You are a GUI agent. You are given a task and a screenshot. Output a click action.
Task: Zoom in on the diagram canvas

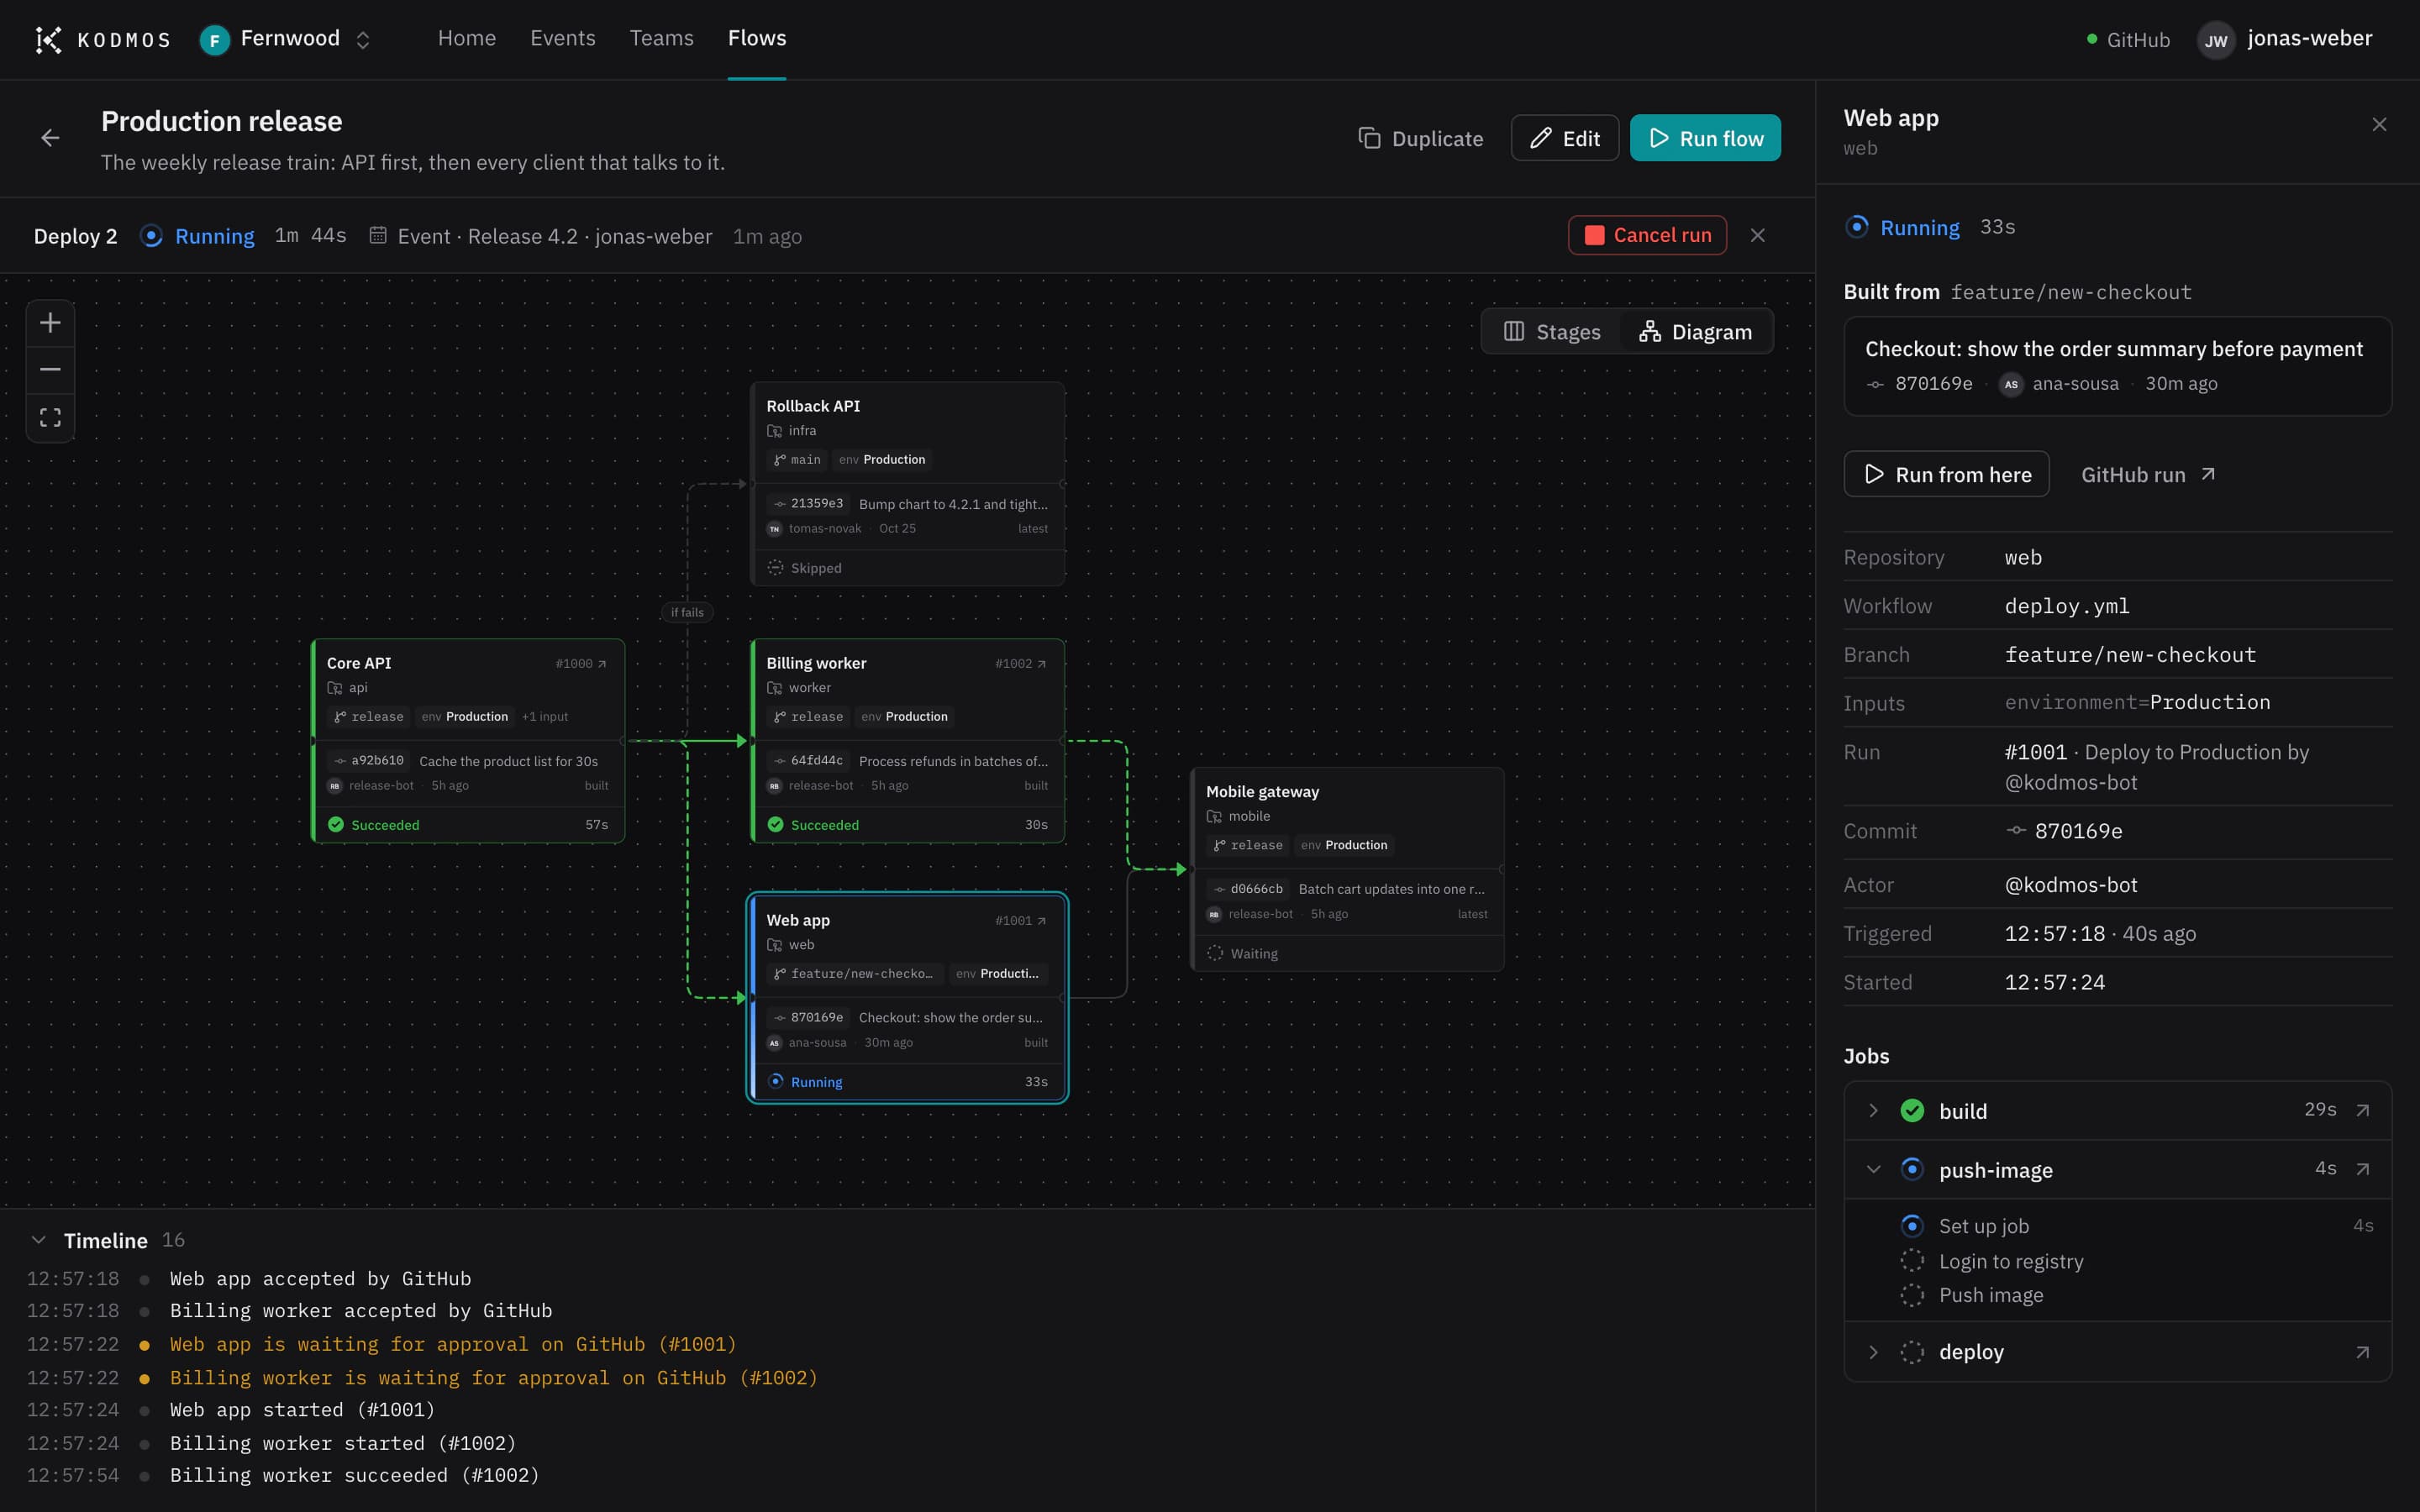(x=50, y=323)
